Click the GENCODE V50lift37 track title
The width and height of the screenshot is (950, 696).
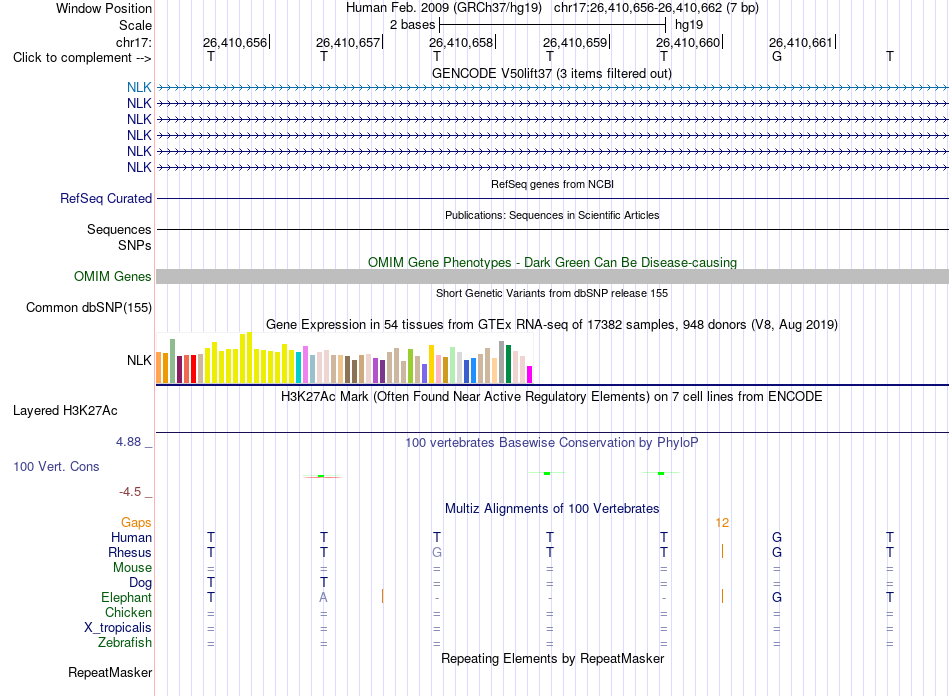pyautogui.click(x=552, y=73)
